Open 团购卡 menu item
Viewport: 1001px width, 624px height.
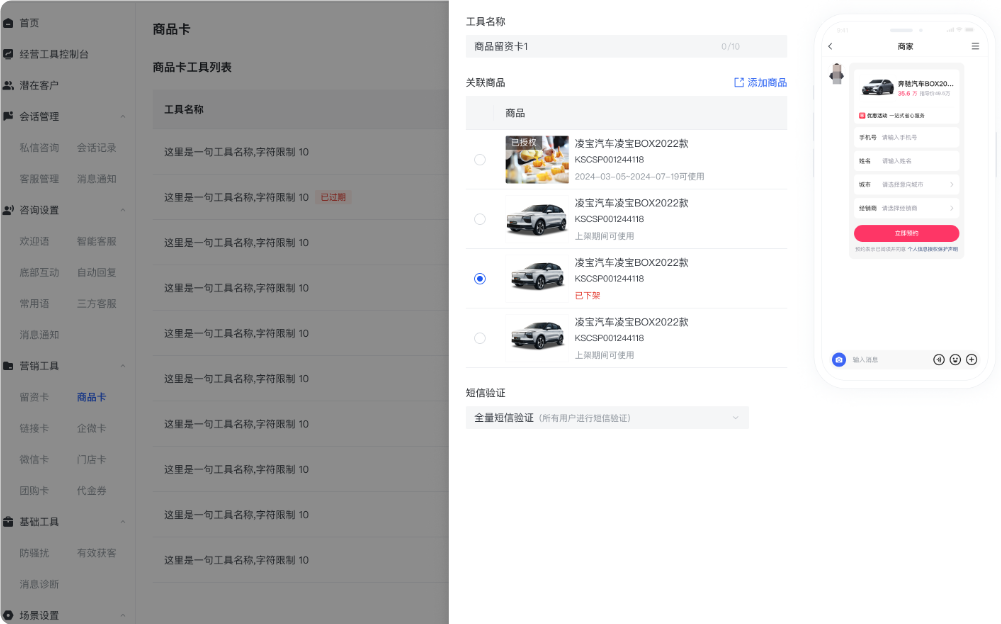pos(34,491)
